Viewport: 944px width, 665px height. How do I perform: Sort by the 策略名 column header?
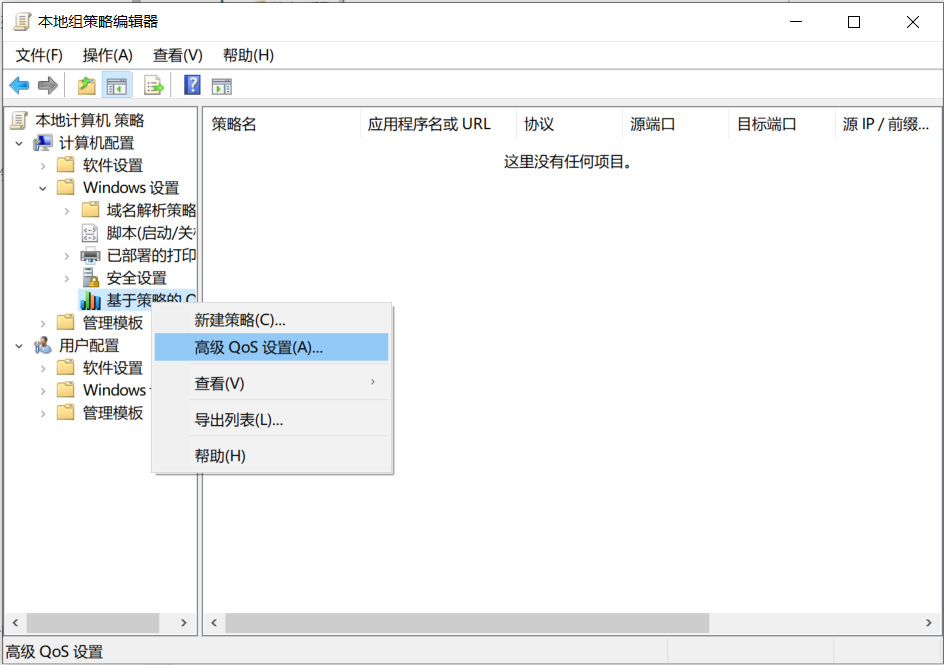pyautogui.click(x=282, y=124)
